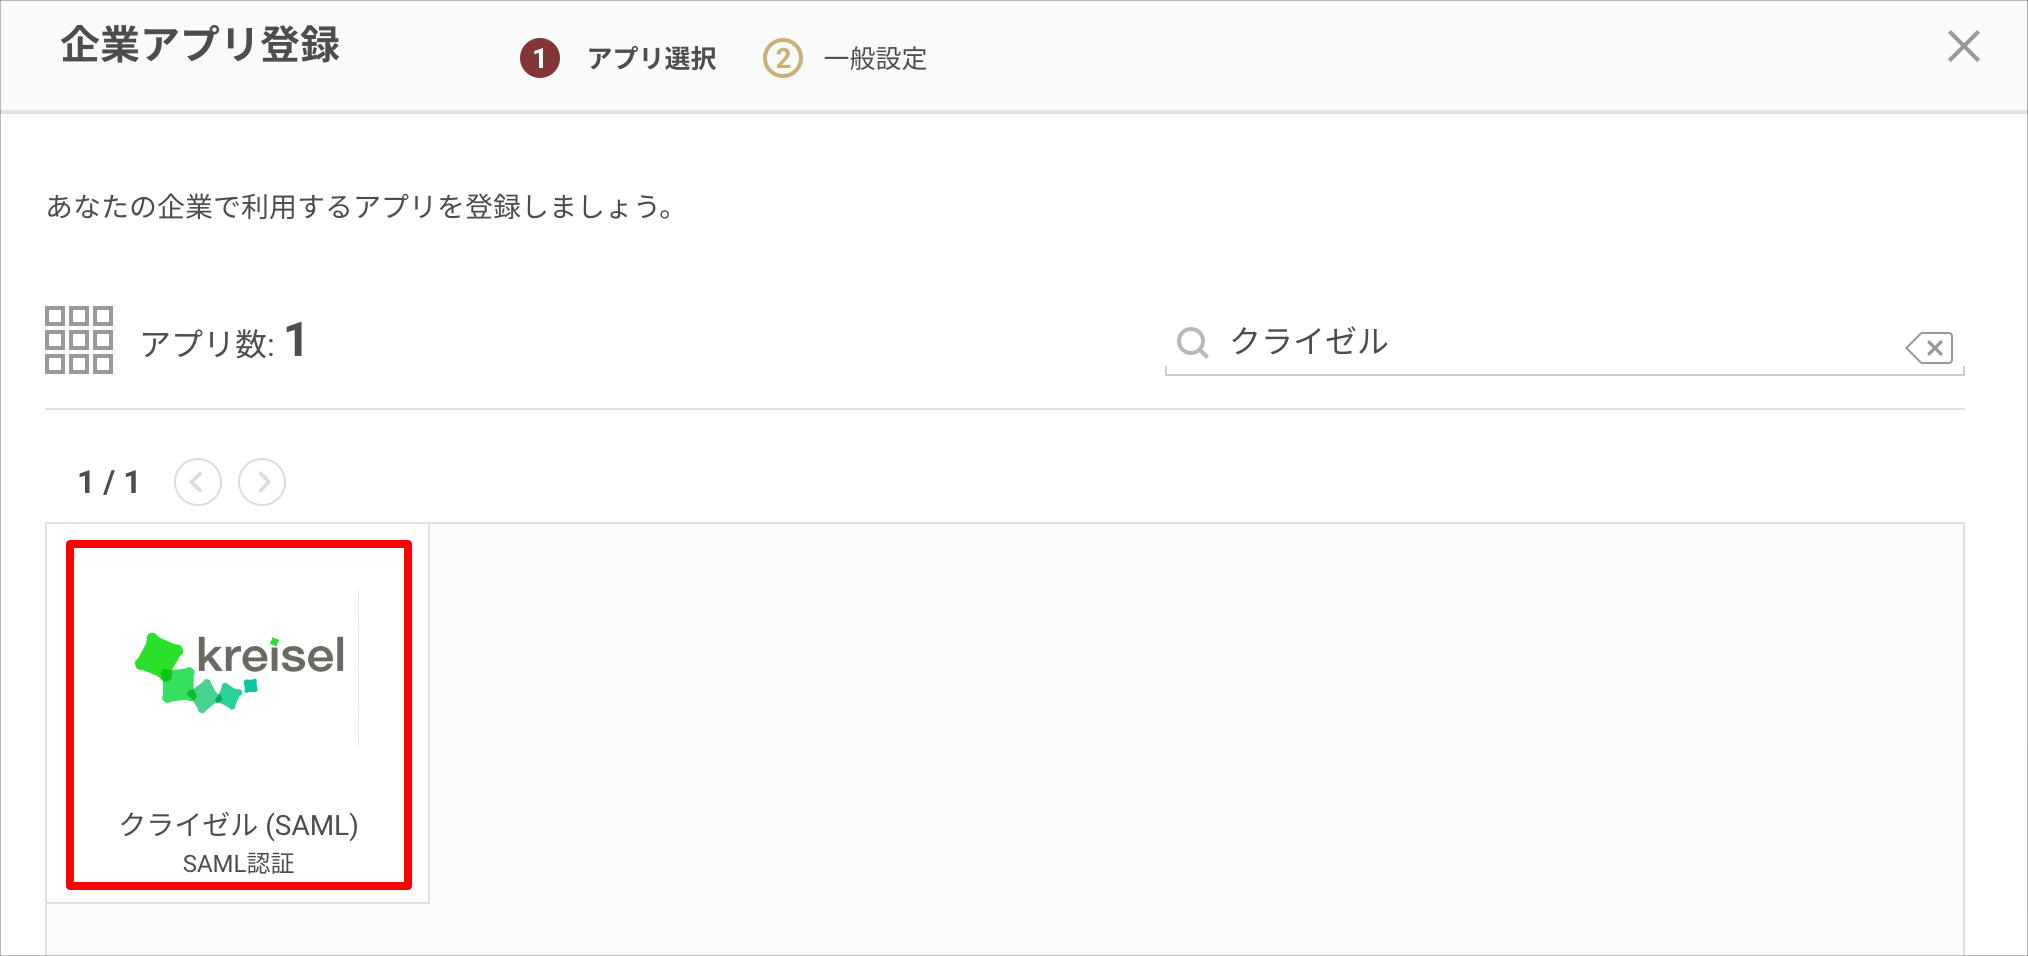The width and height of the screenshot is (2028, 956).
Task: Click the SAML認証 label under the app
Action: click(x=238, y=863)
